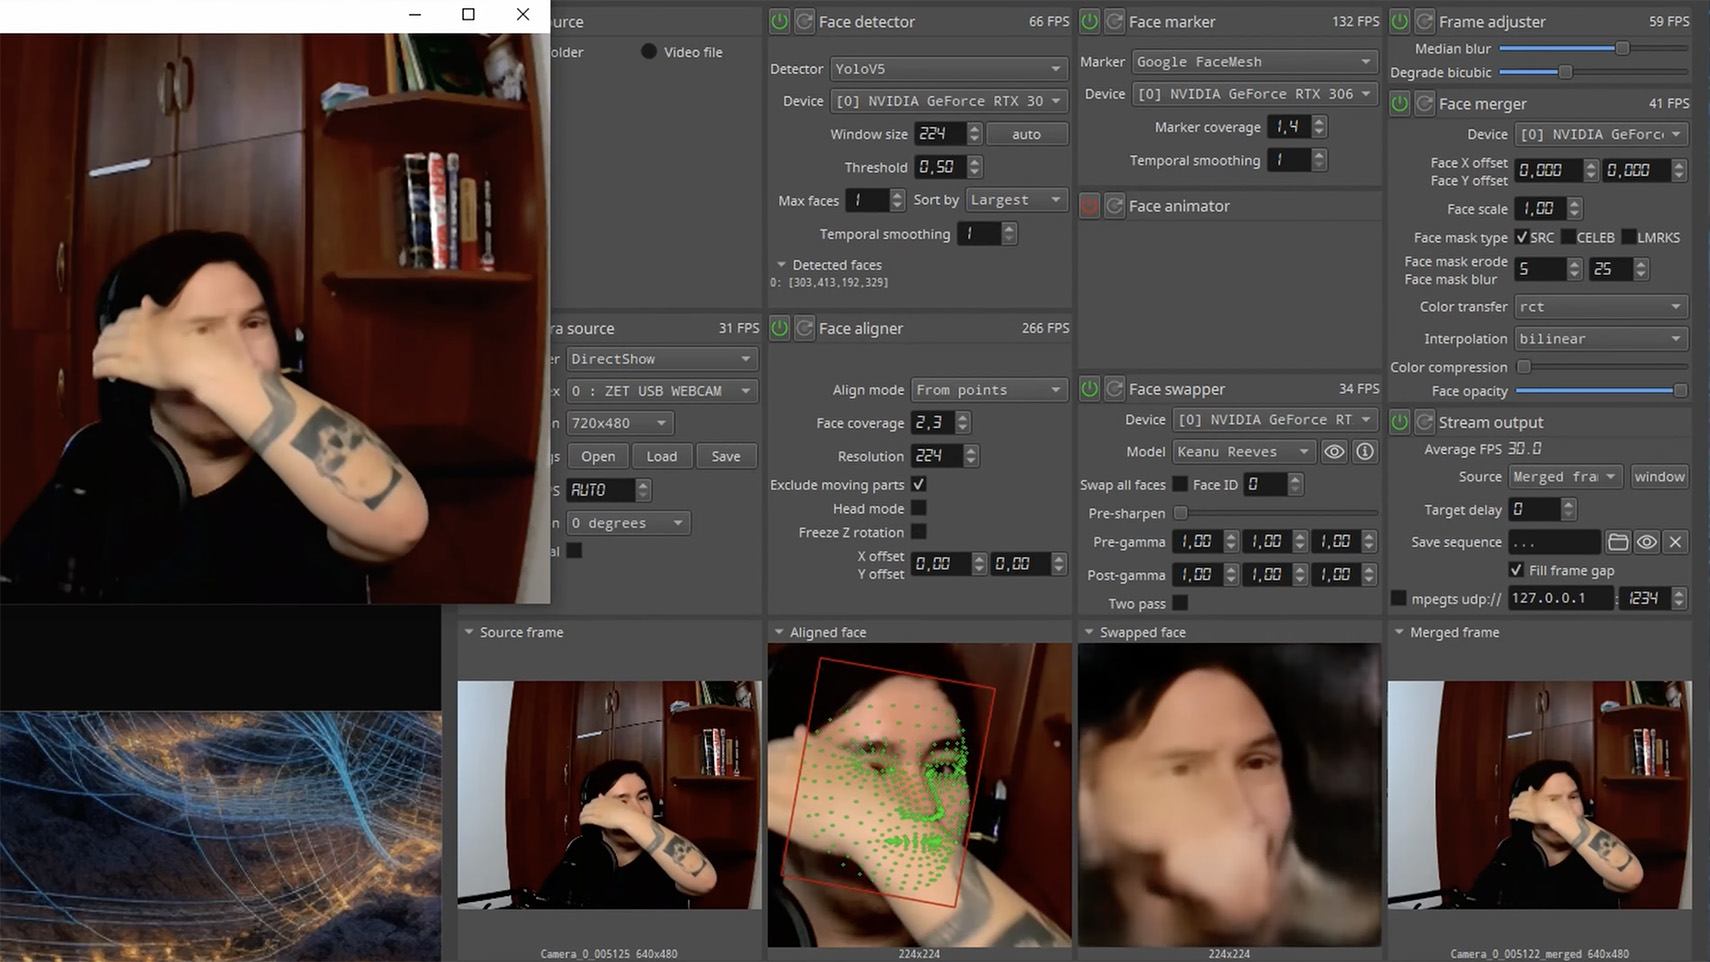Toggle save sequence preview eye icon

pyautogui.click(x=1648, y=542)
